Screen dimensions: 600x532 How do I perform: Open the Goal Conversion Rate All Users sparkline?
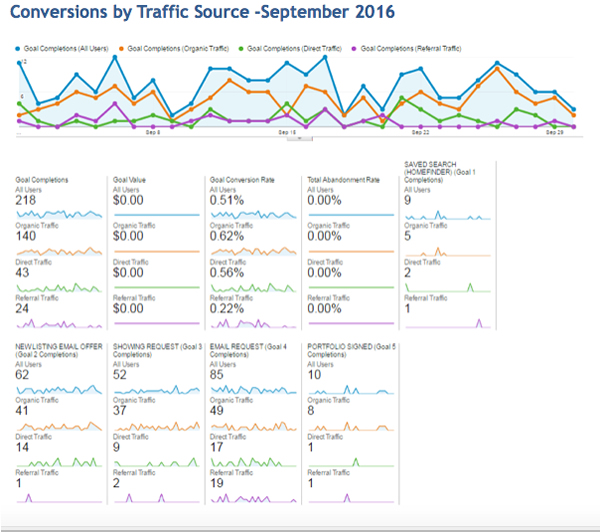pyautogui.click(x=253, y=214)
